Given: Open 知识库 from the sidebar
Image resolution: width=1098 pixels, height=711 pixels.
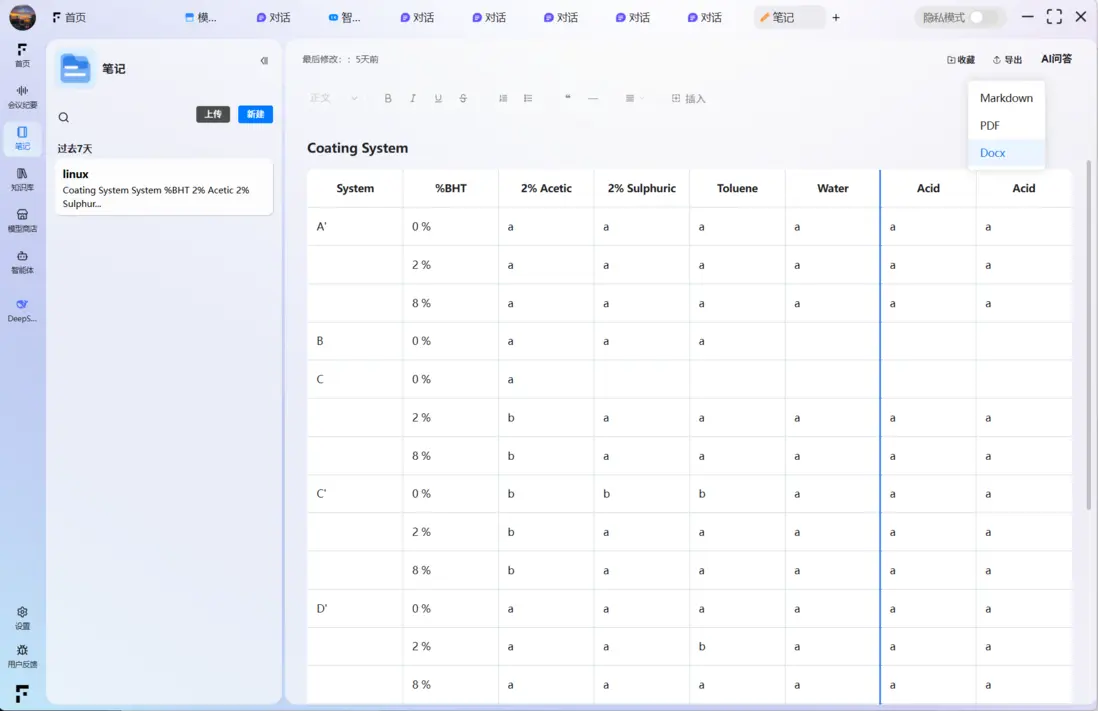Looking at the screenshot, I should point(22,179).
